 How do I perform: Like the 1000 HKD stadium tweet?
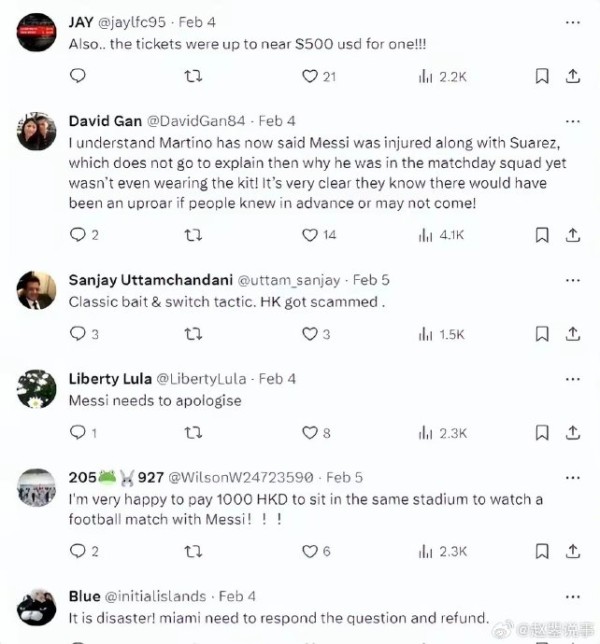tap(310, 551)
